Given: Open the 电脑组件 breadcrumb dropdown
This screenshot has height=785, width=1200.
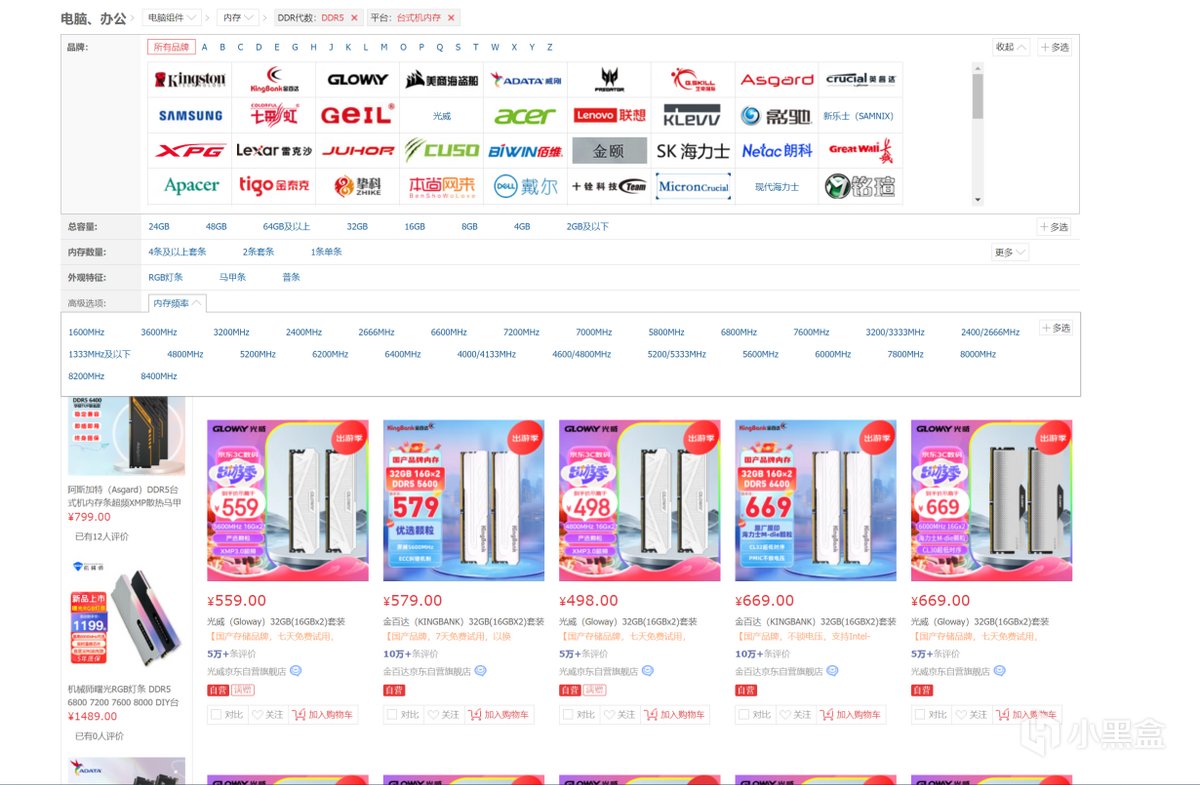Looking at the screenshot, I should pos(172,18).
